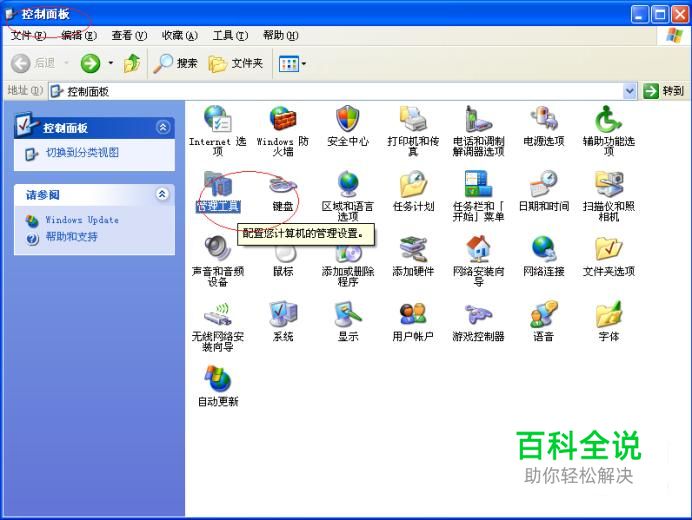
Task: Go up one folder level
Action: [x=132, y=64]
